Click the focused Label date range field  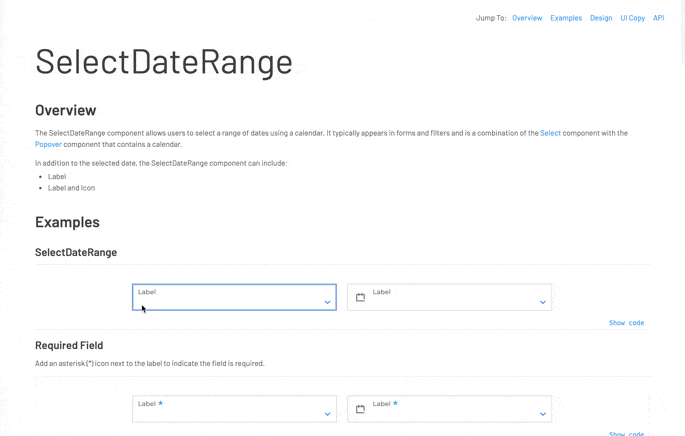point(234,297)
